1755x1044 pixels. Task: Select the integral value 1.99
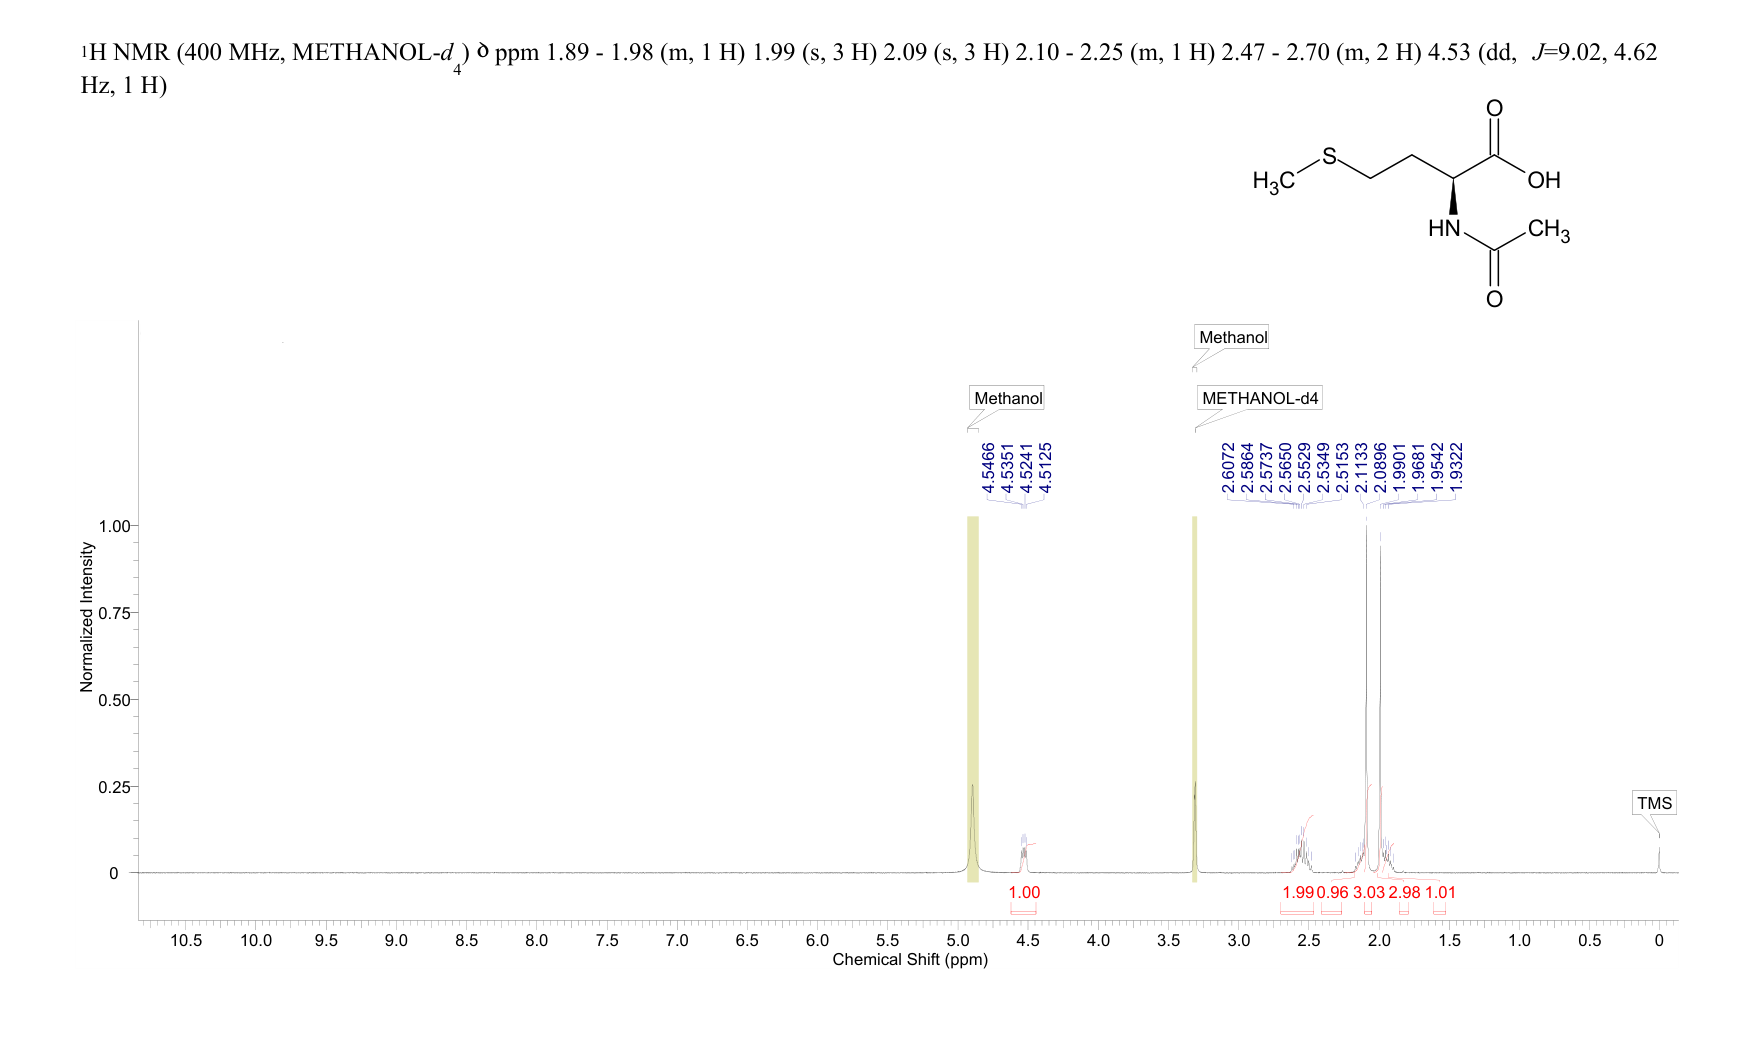tap(1297, 892)
